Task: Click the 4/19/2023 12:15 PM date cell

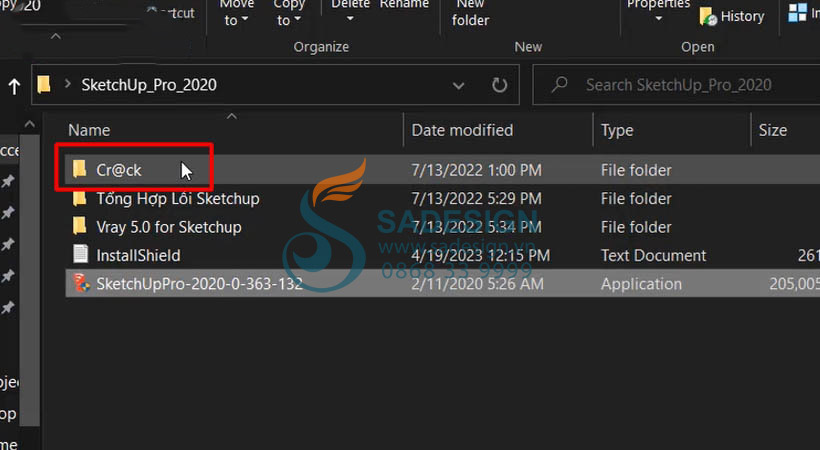Action: (481, 255)
